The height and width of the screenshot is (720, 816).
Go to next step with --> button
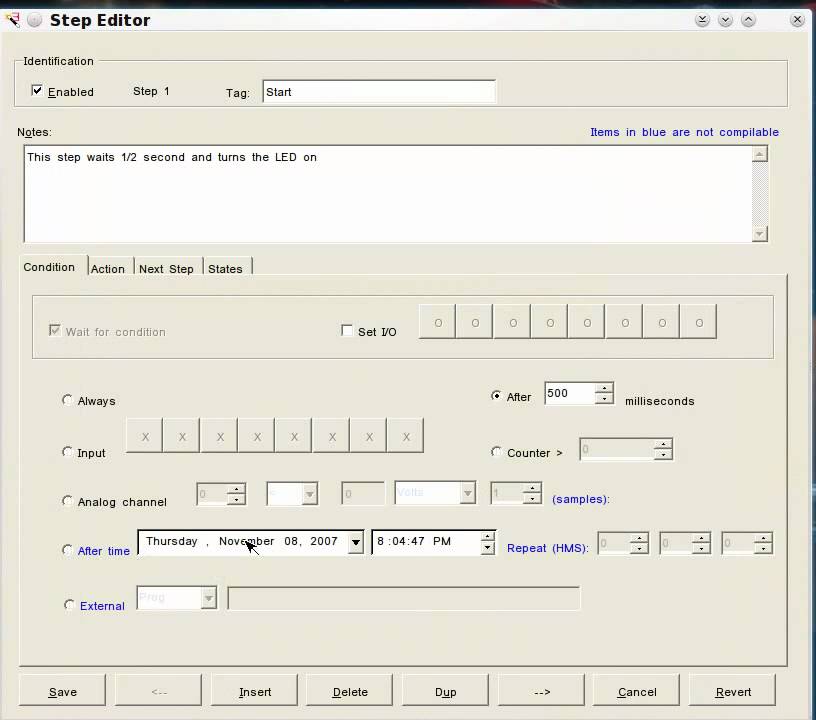[541, 691]
